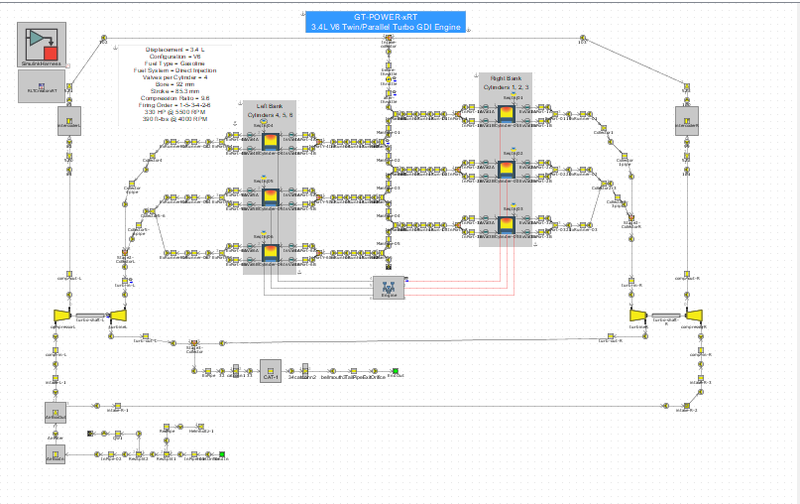The width and height of the screenshot is (800, 504).
Task: Click the injector above top Right Bank cylinder
Action: tap(513, 94)
